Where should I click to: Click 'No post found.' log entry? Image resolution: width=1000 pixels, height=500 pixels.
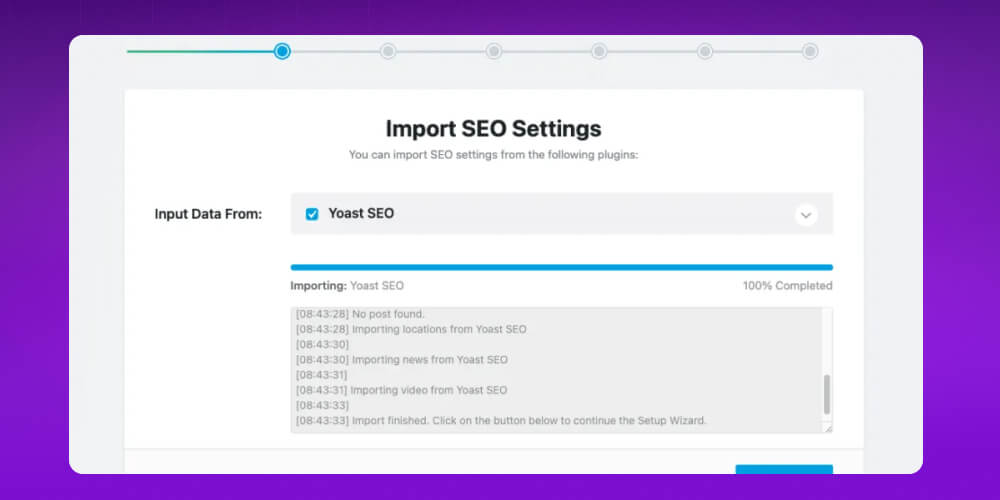pos(360,314)
